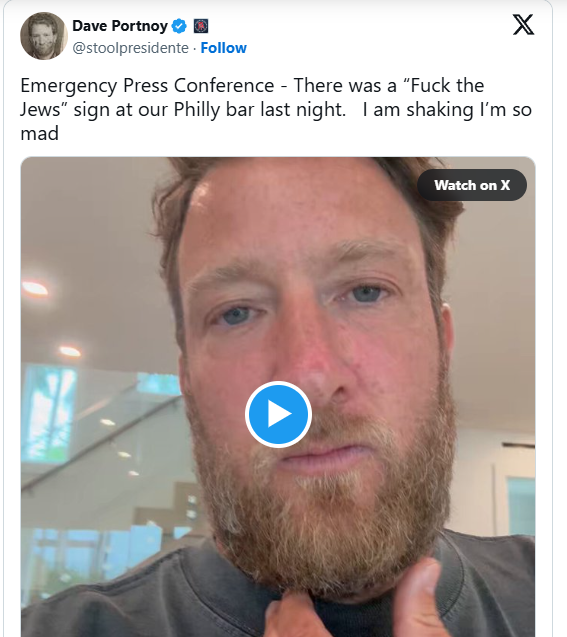Play the video with the blue play button
This screenshot has width=567, height=637.
(278, 414)
